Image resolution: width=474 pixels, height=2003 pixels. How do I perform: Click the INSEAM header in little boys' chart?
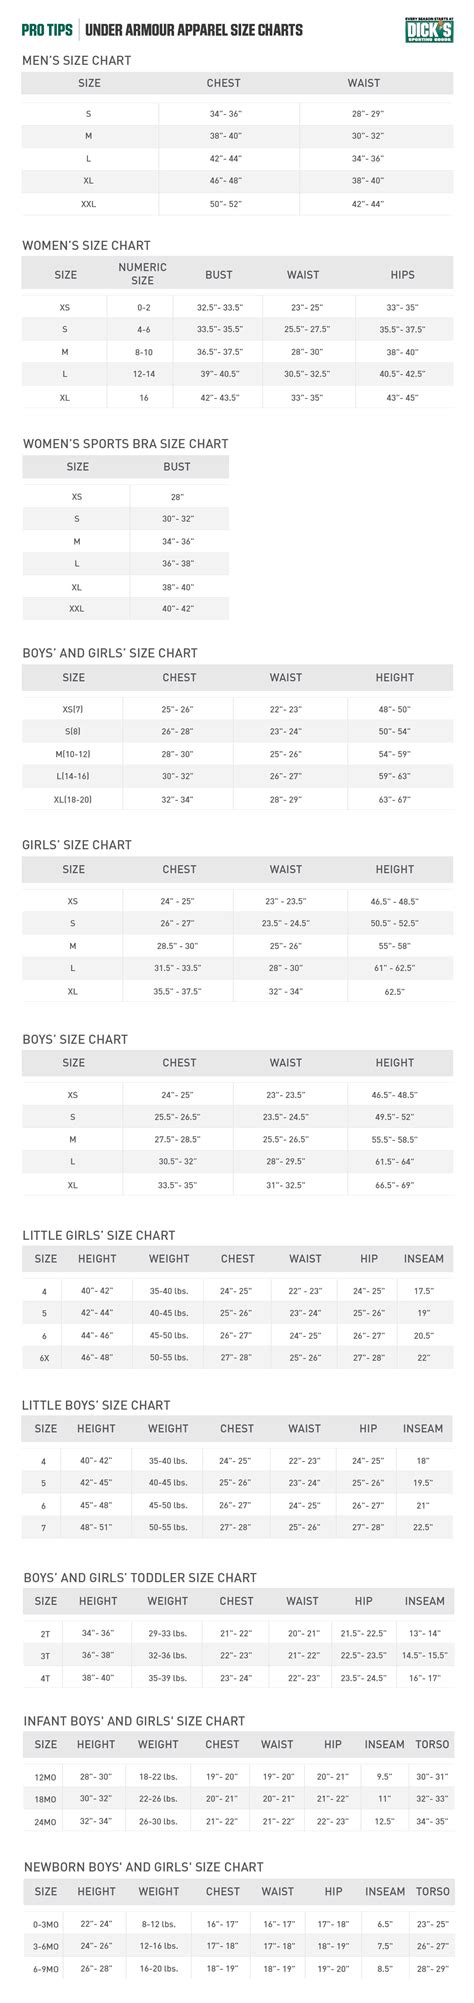click(x=423, y=1429)
